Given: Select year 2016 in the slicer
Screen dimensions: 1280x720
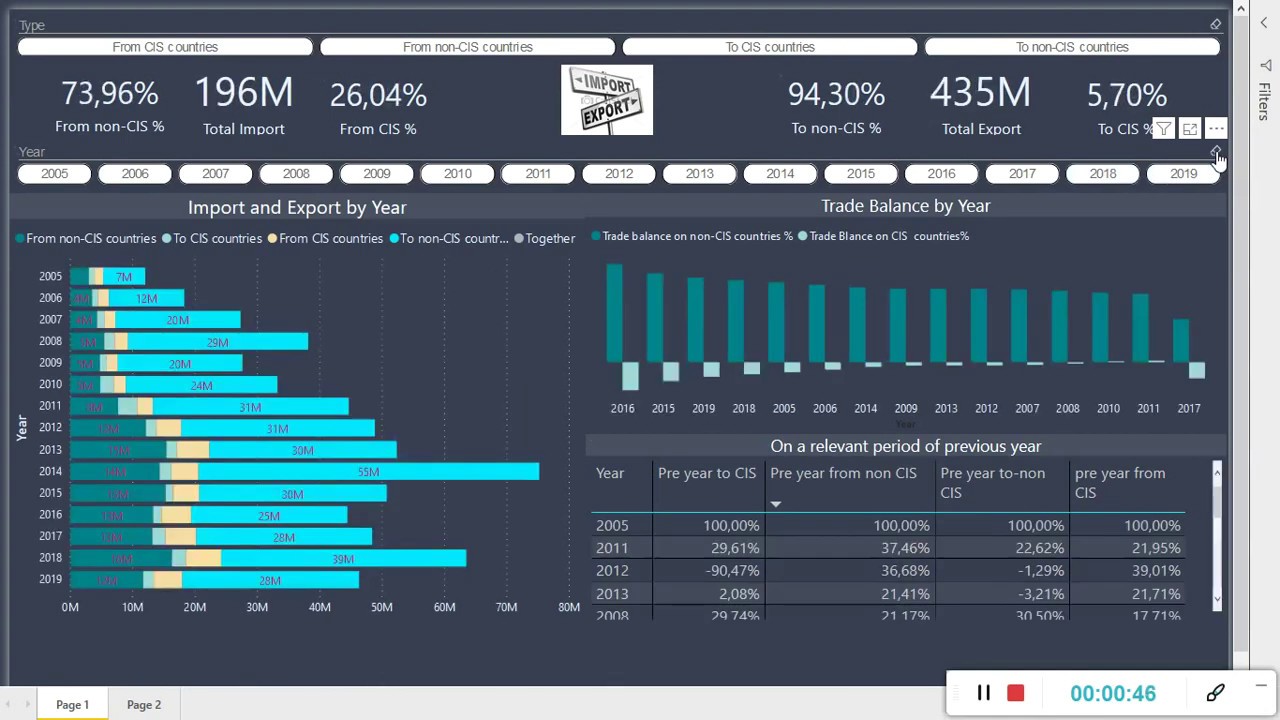Looking at the screenshot, I should click(x=941, y=173).
